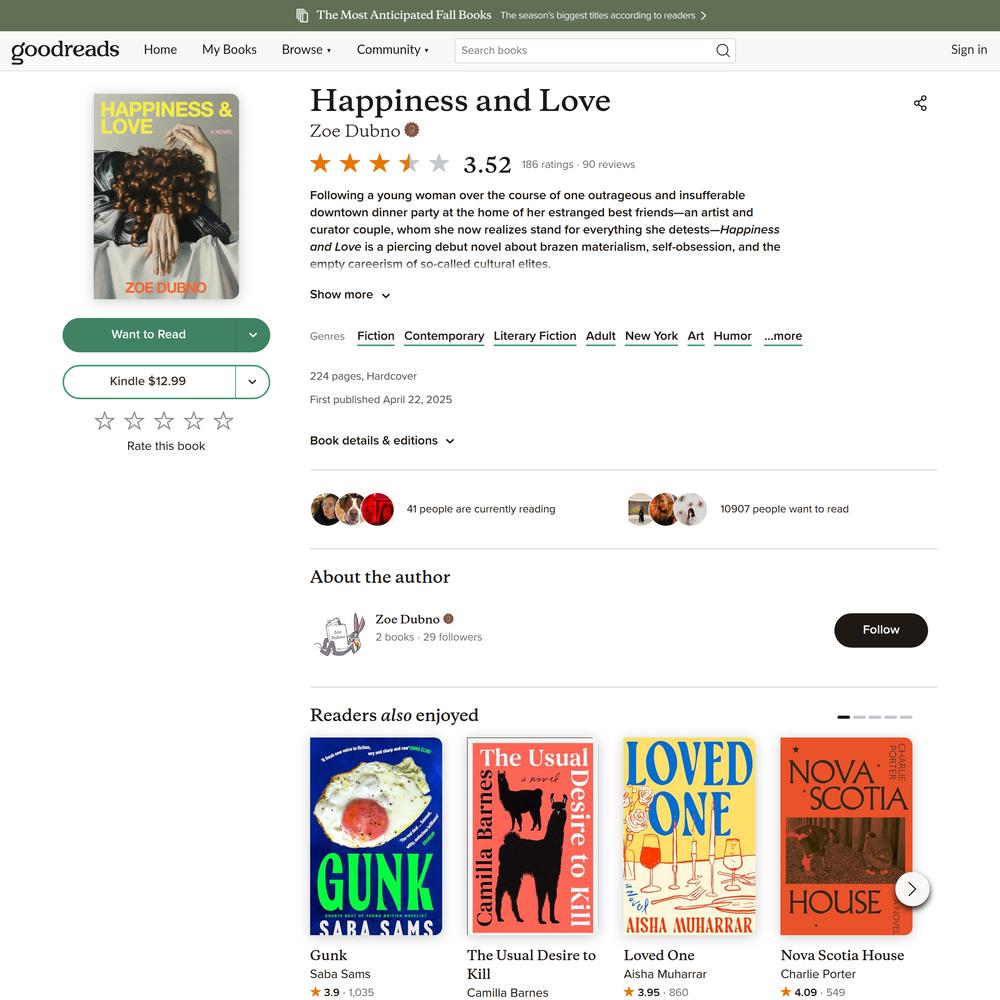Follow author Zoe Dubno
The image size is (1000, 1000).
[881, 630]
